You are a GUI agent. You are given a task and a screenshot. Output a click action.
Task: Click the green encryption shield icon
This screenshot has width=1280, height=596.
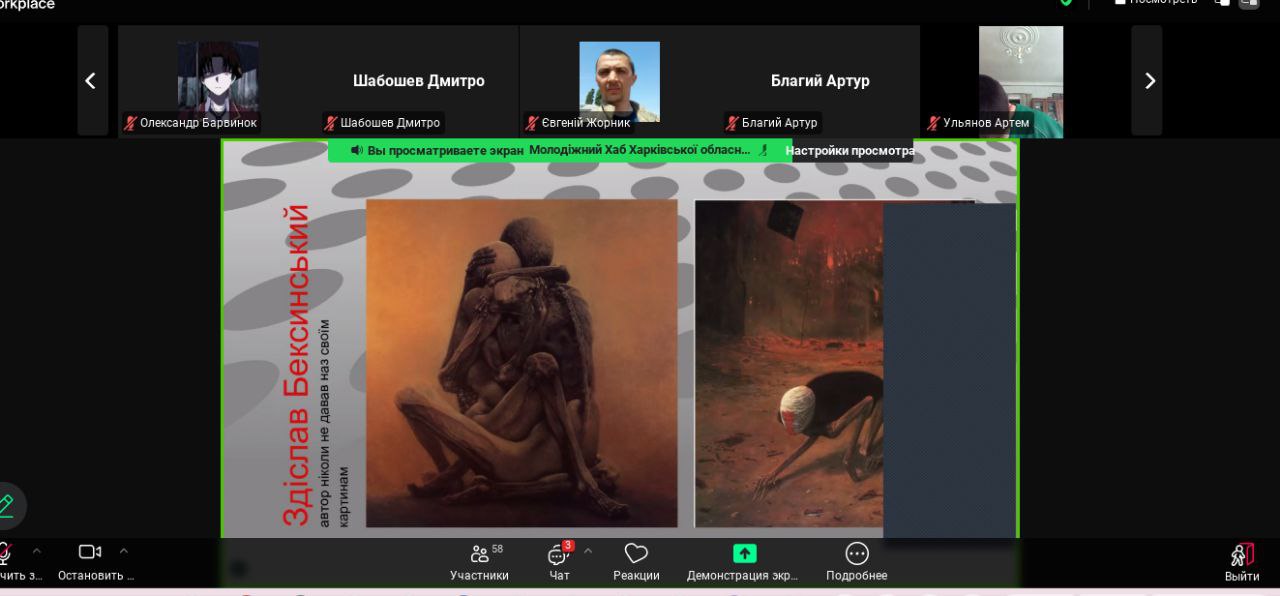pos(1066,3)
